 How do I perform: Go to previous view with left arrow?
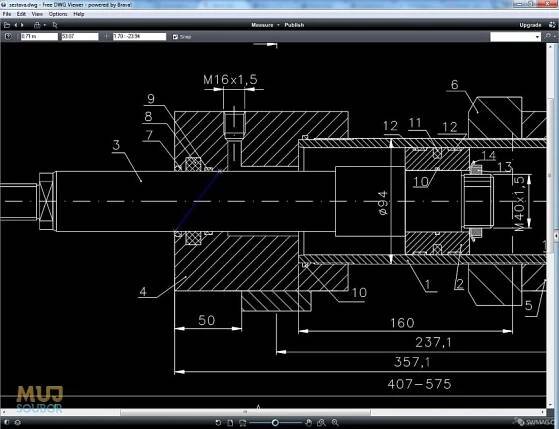pyautogui.click(x=16, y=25)
